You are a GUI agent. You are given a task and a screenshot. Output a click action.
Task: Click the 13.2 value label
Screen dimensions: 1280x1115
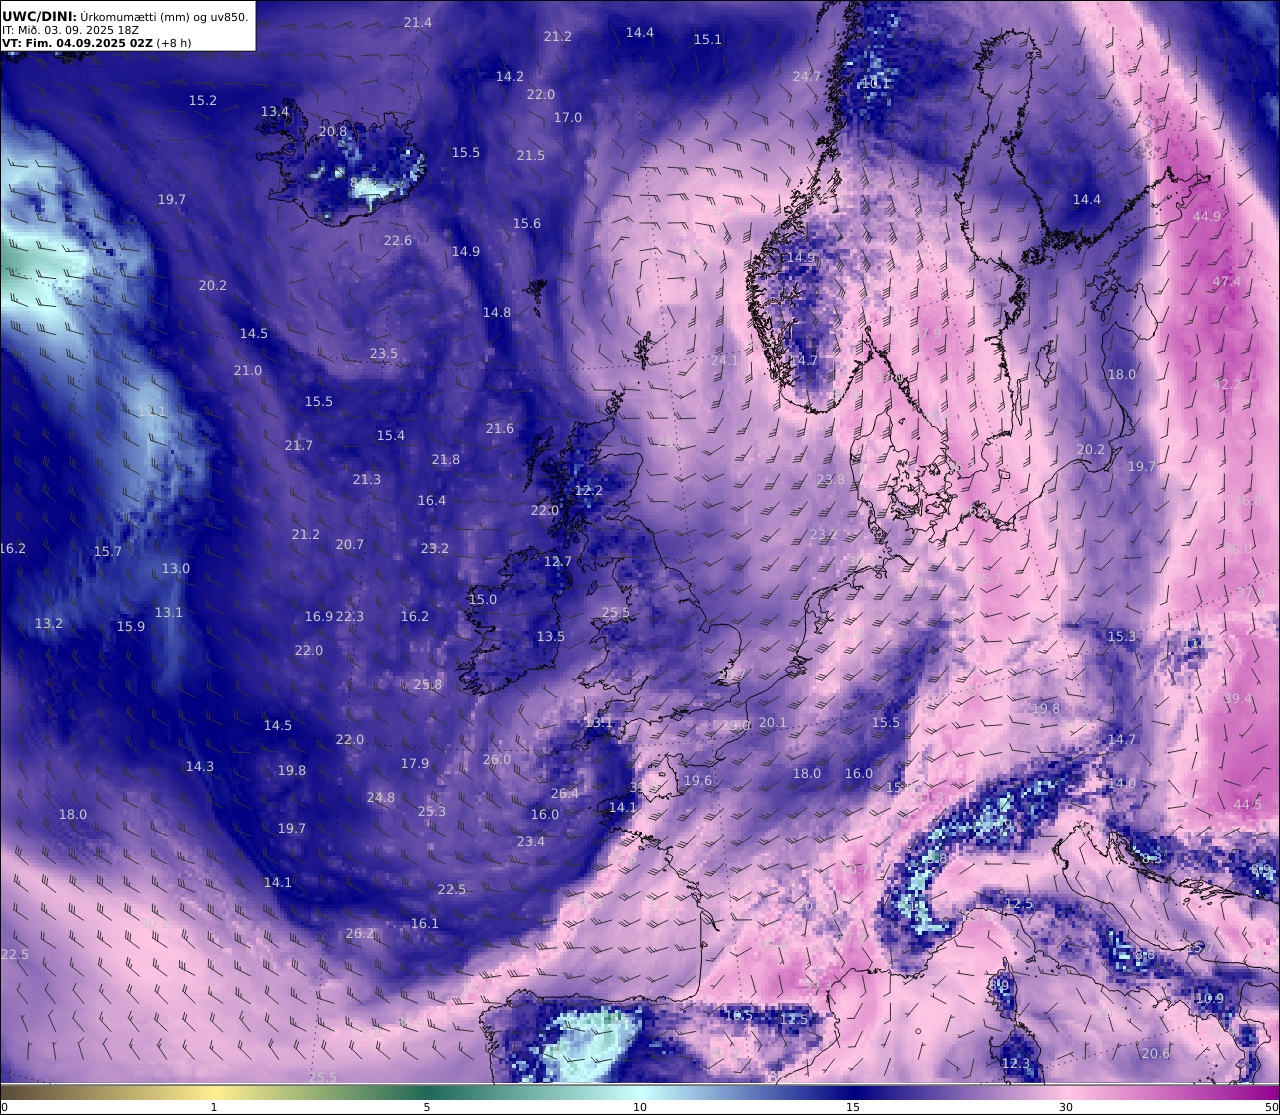point(49,623)
